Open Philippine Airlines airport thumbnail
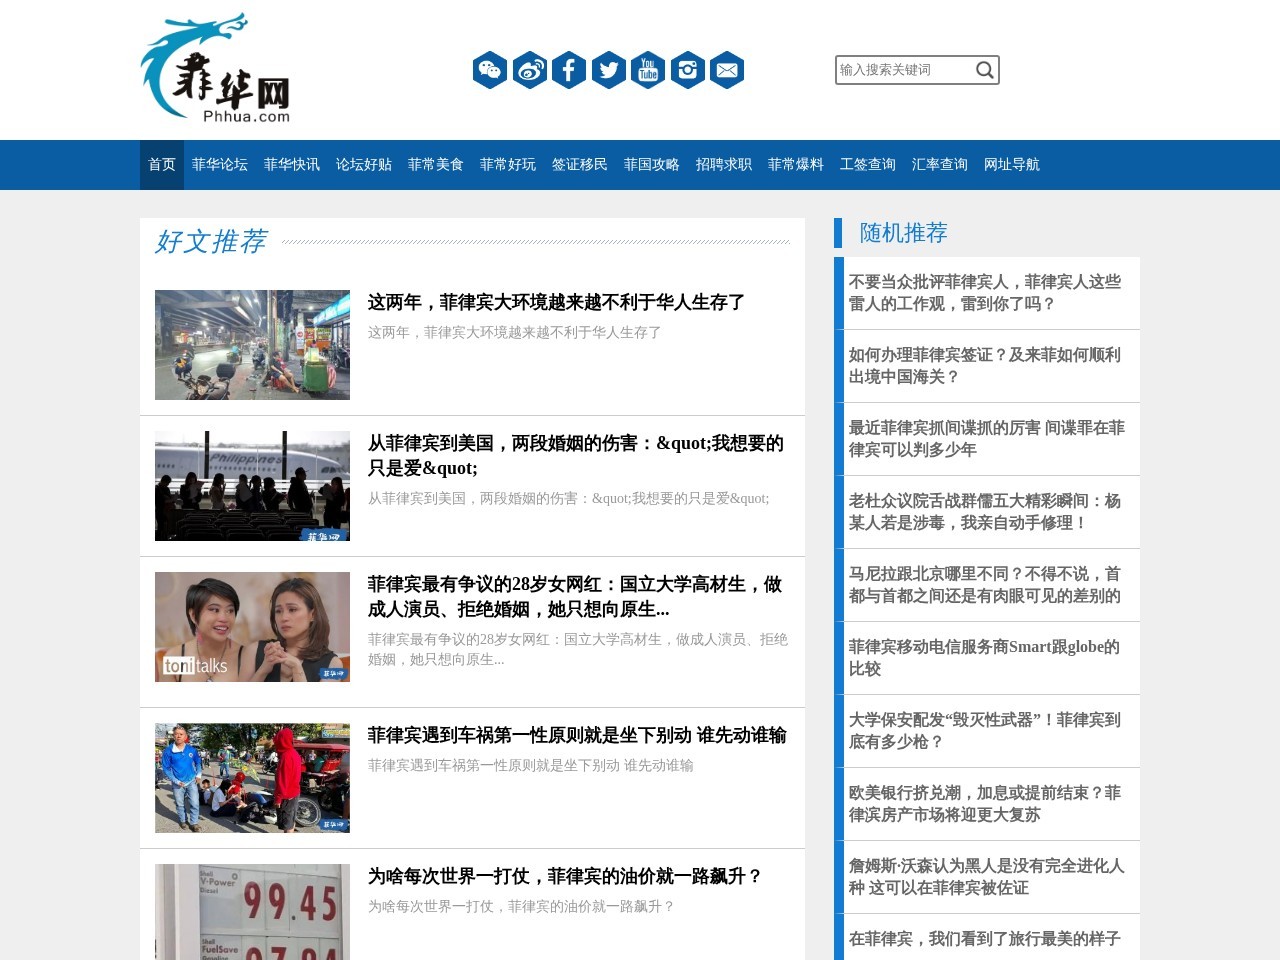This screenshot has height=960, width=1280. click(252, 486)
